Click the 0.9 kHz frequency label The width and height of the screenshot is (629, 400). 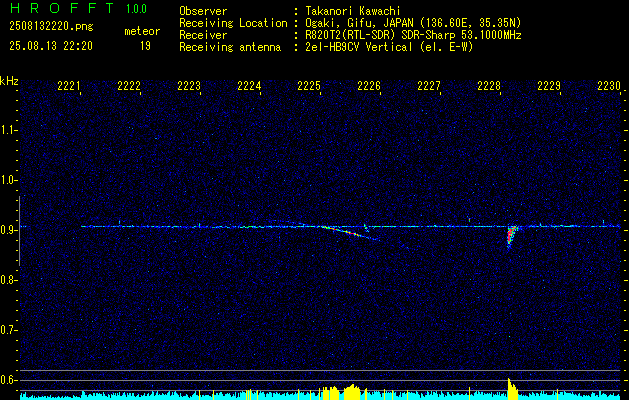[6, 230]
